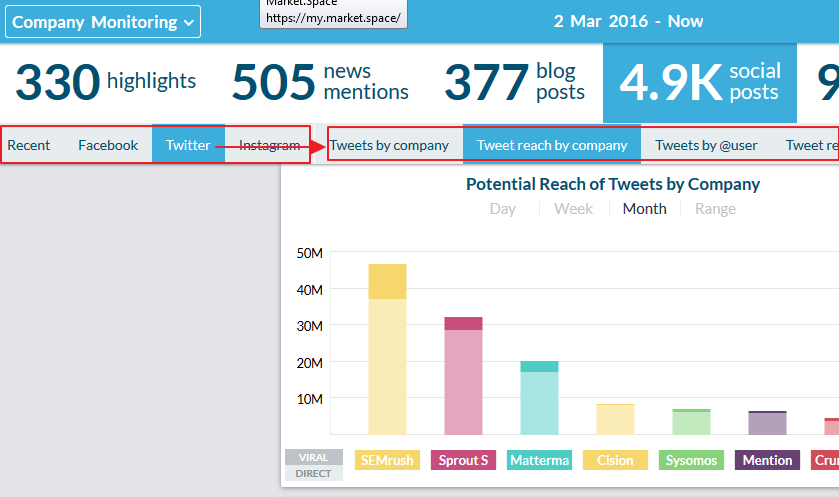Switch to the Facebook tab
839x497 pixels.
pyautogui.click(x=108, y=145)
